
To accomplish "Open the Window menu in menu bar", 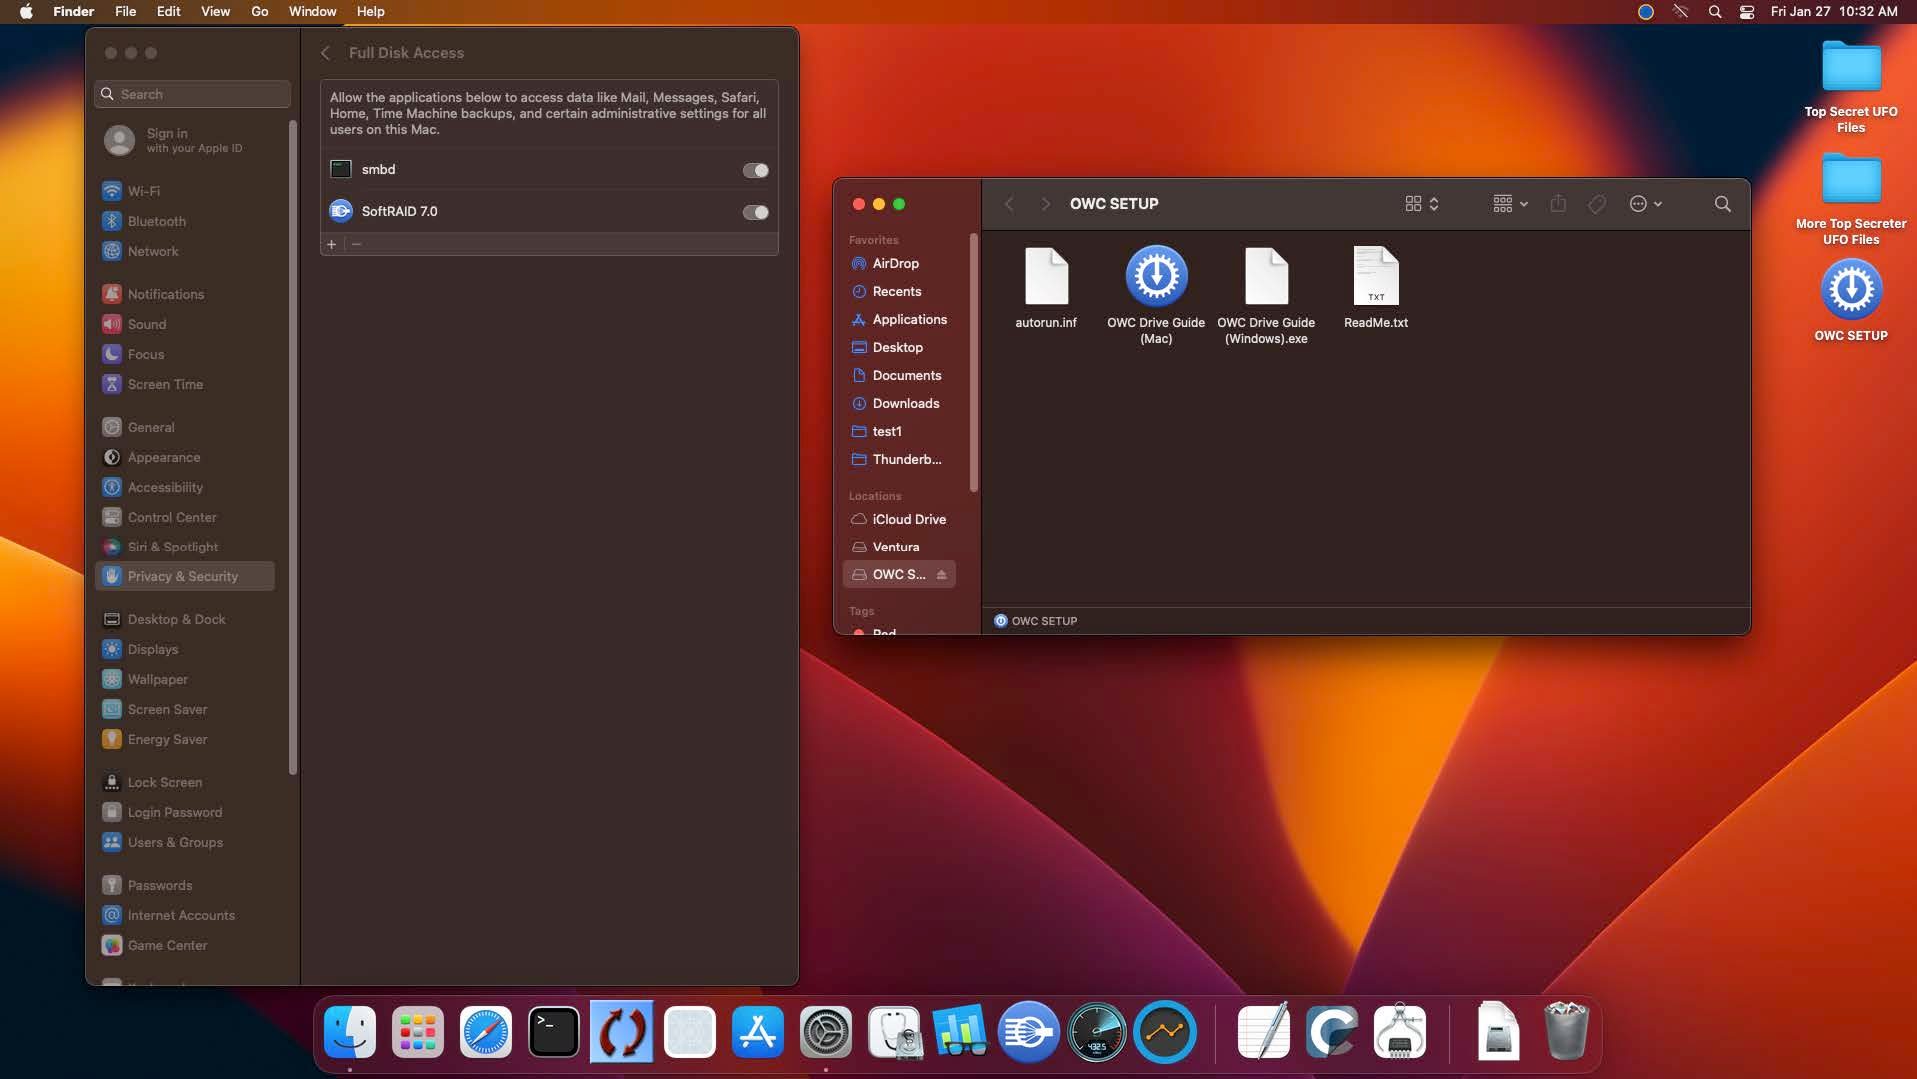I will [x=312, y=11].
